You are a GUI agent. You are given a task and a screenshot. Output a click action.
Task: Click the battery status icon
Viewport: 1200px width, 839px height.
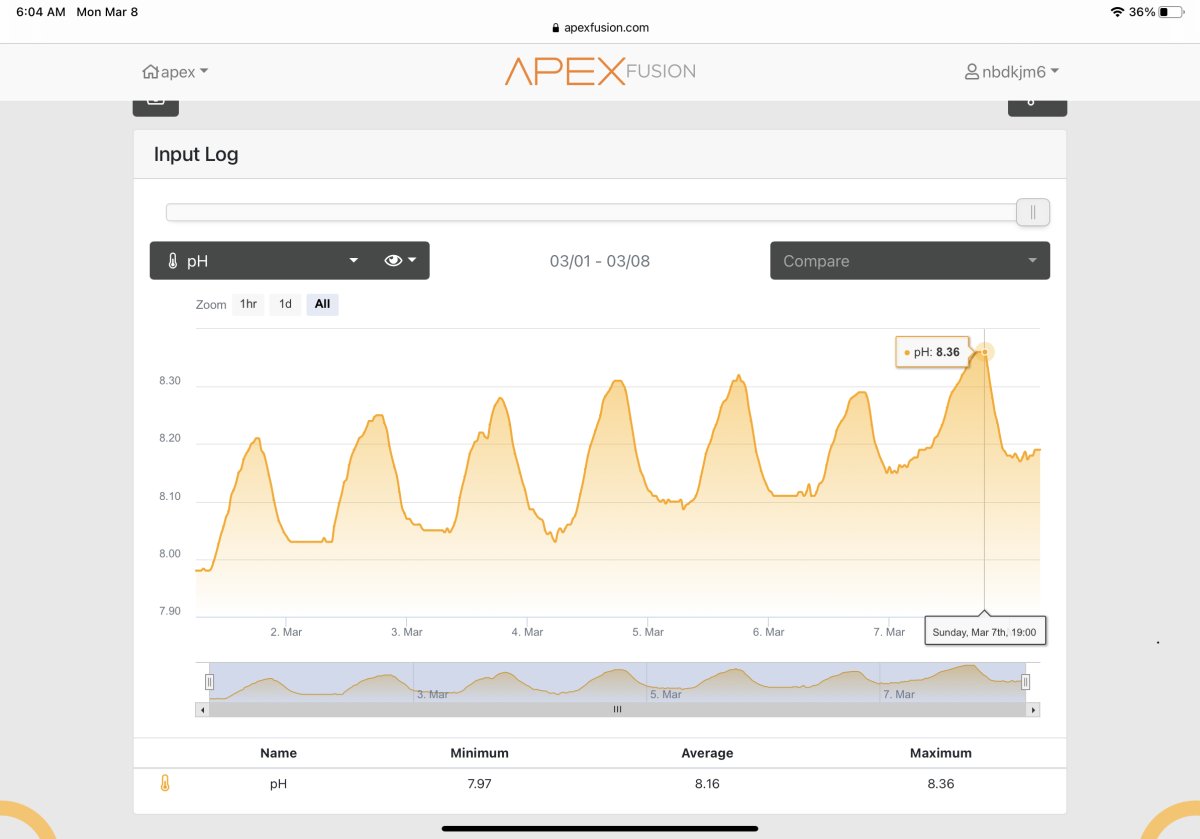tap(1170, 12)
